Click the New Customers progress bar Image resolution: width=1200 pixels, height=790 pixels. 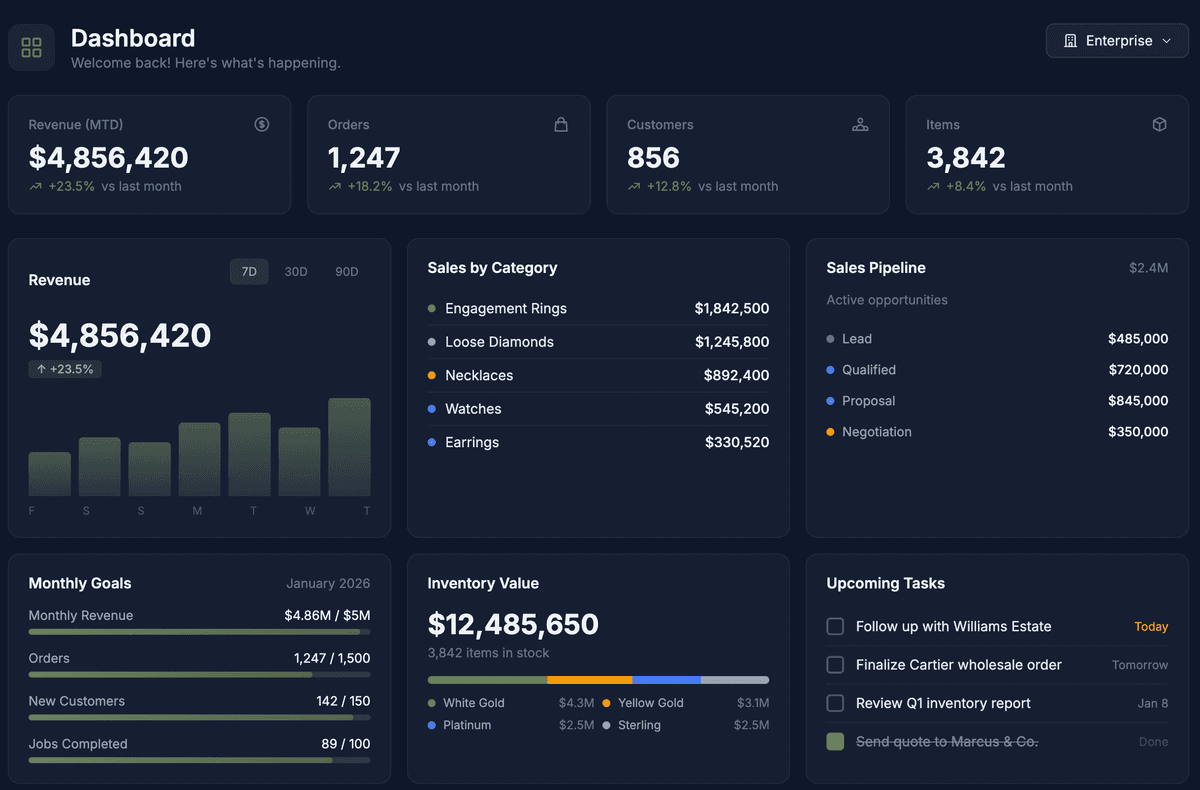click(199, 717)
